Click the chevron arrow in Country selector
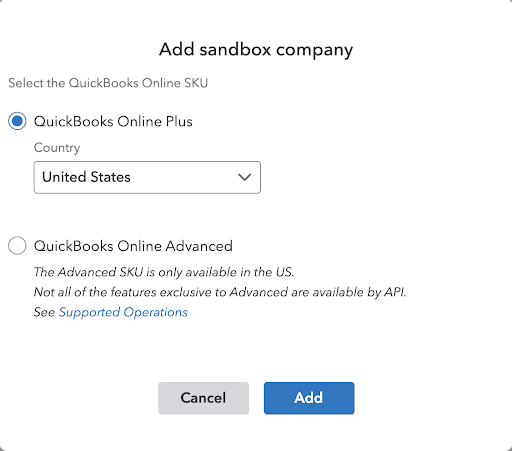Screen dimensions: 512x451 (244, 177)
